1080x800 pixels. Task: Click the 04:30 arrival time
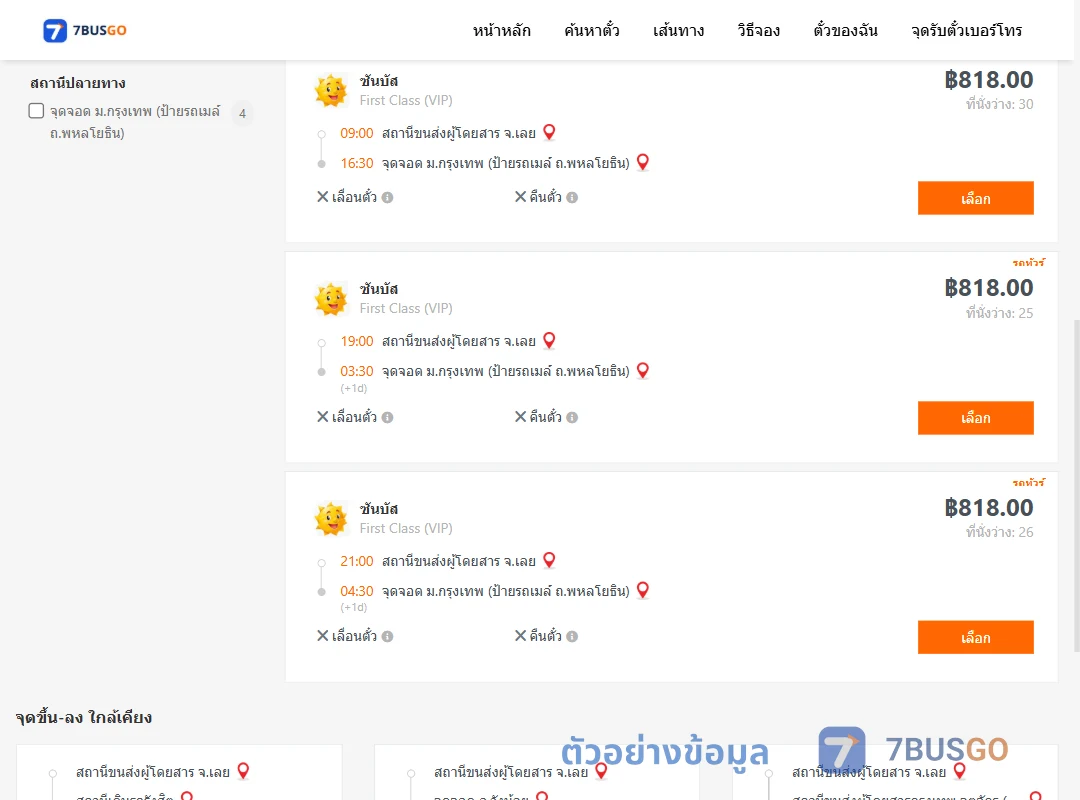pos(357,591)
